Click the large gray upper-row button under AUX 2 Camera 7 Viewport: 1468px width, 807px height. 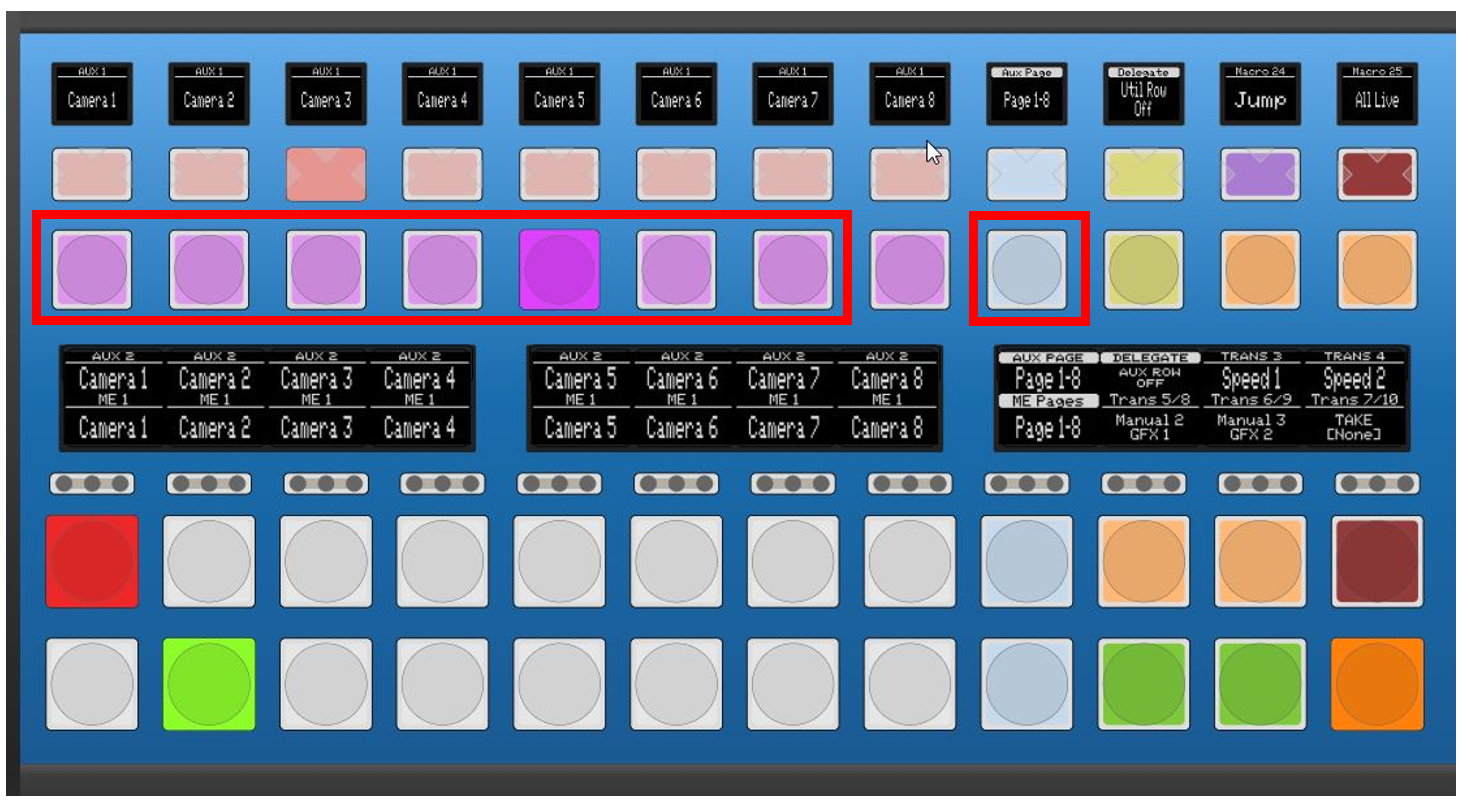pos(793,561)
